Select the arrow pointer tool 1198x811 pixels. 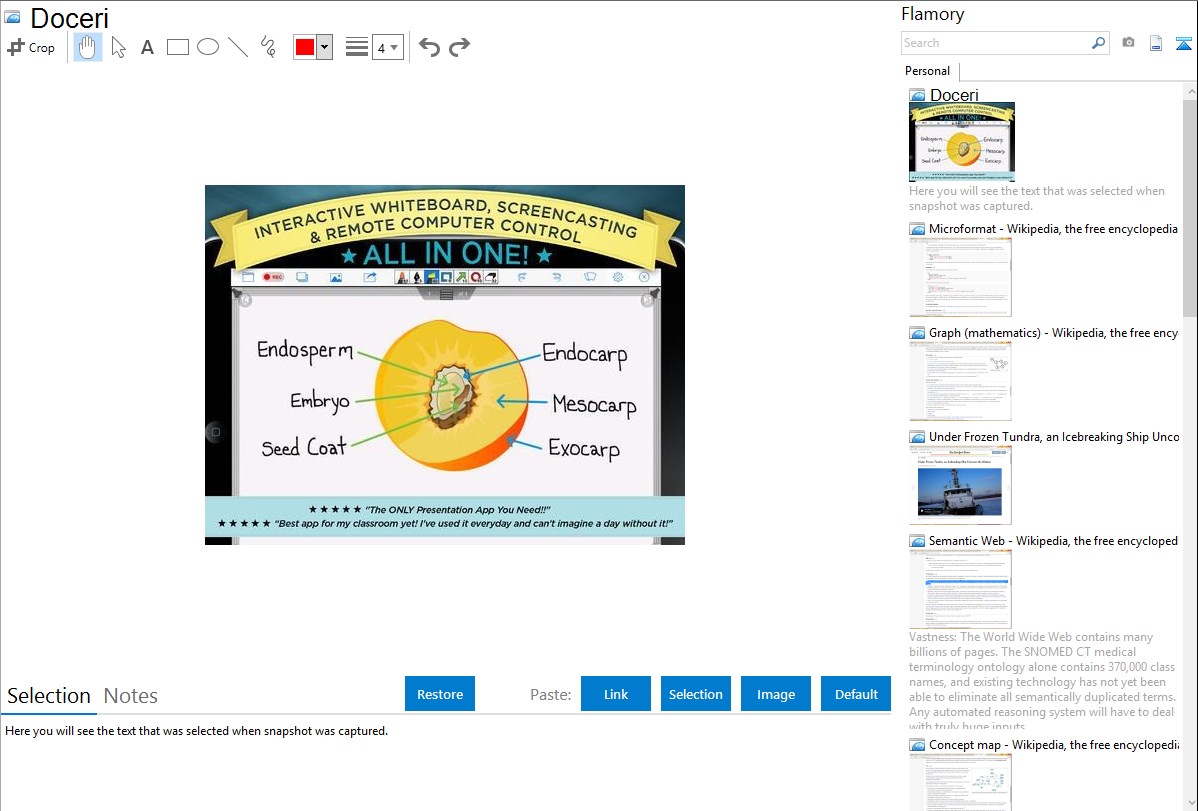click(x=118, y=47)
